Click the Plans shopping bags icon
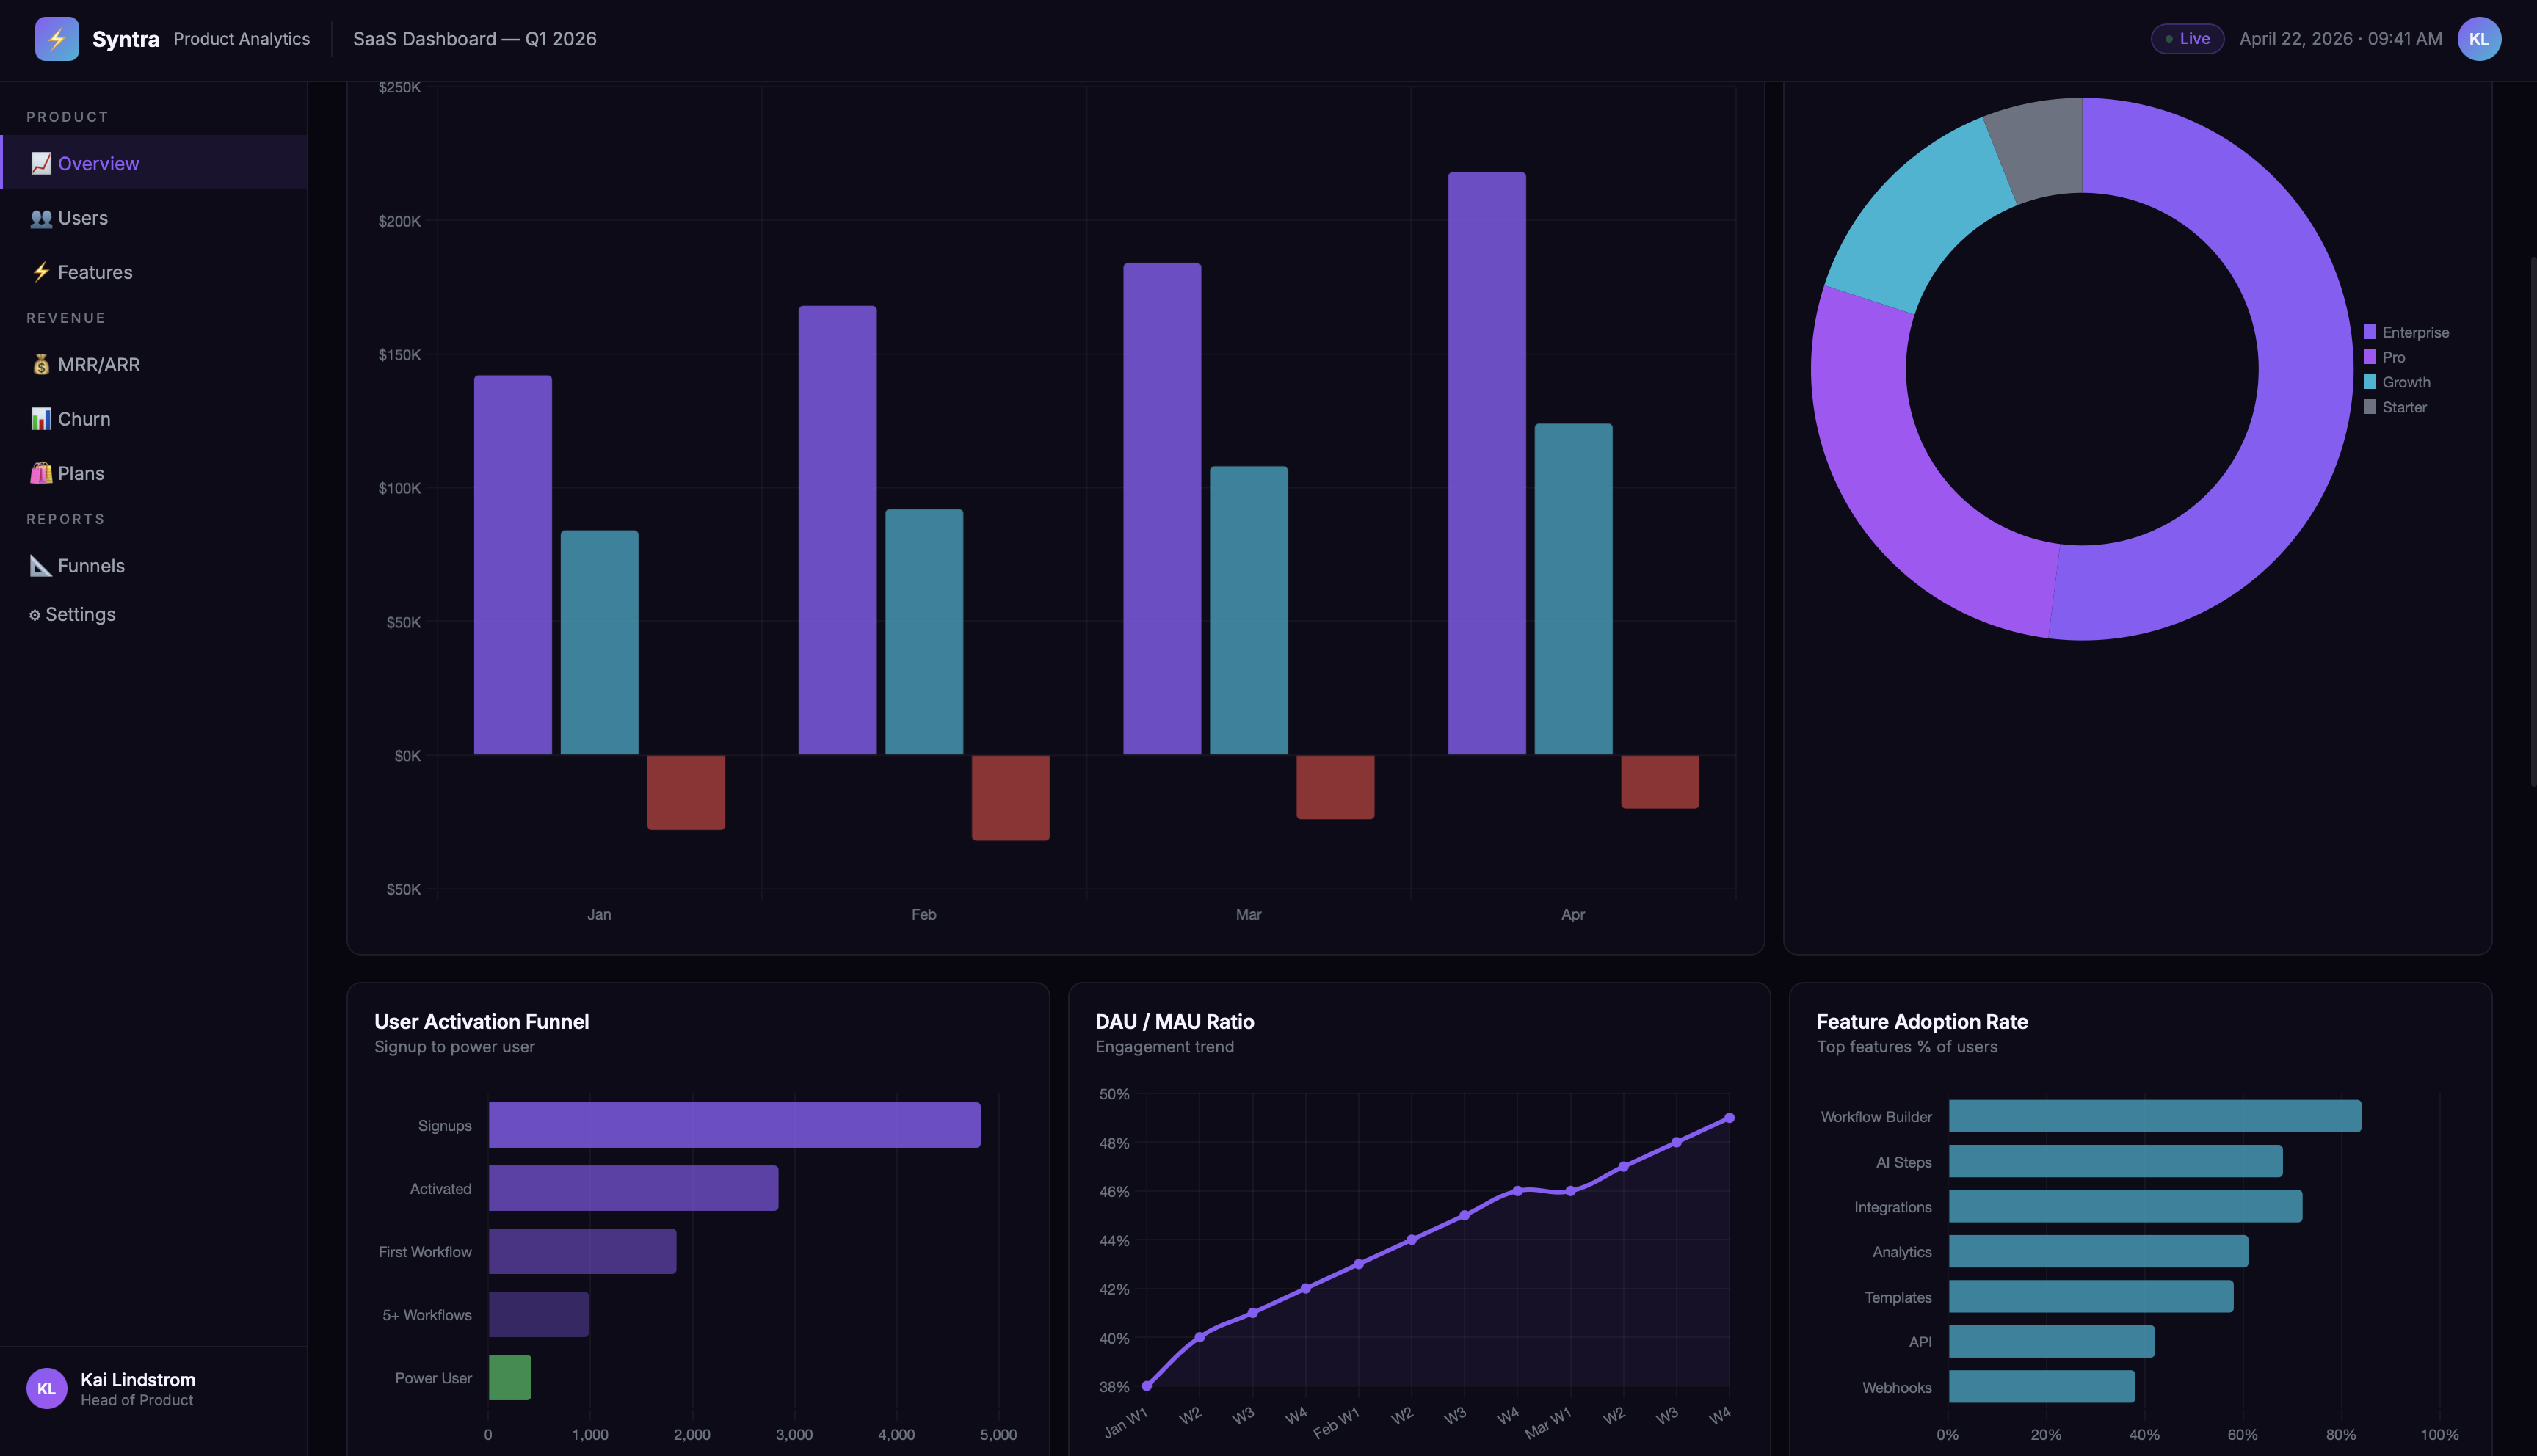The height and width of the screenshot is (1456, 2537). 41,473
